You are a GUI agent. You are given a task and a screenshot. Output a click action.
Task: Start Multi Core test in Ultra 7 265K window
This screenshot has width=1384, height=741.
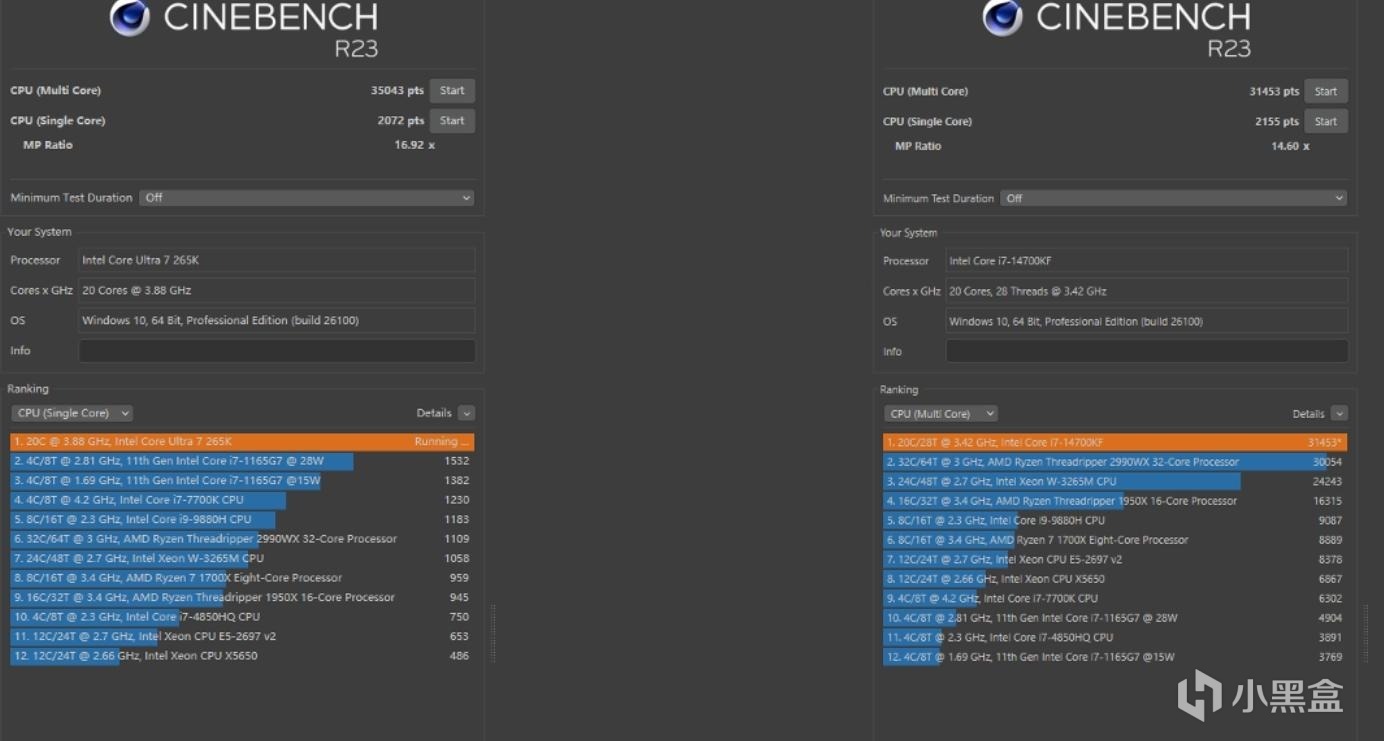click(x=452, y=90)
